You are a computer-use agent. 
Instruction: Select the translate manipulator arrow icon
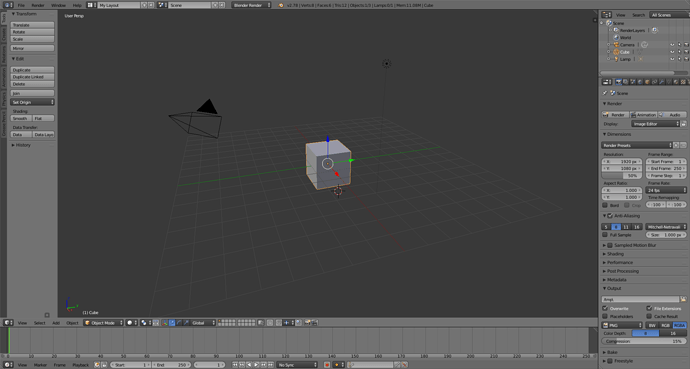(x=172, y=322)
